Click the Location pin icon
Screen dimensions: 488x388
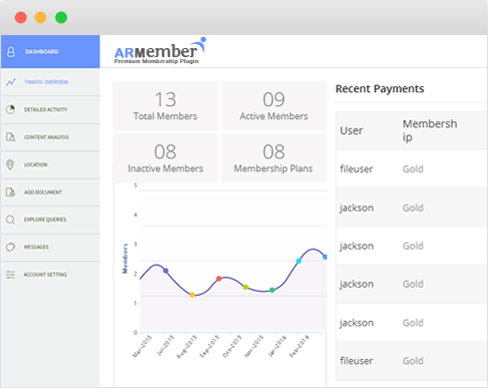[x=10, y=164]
